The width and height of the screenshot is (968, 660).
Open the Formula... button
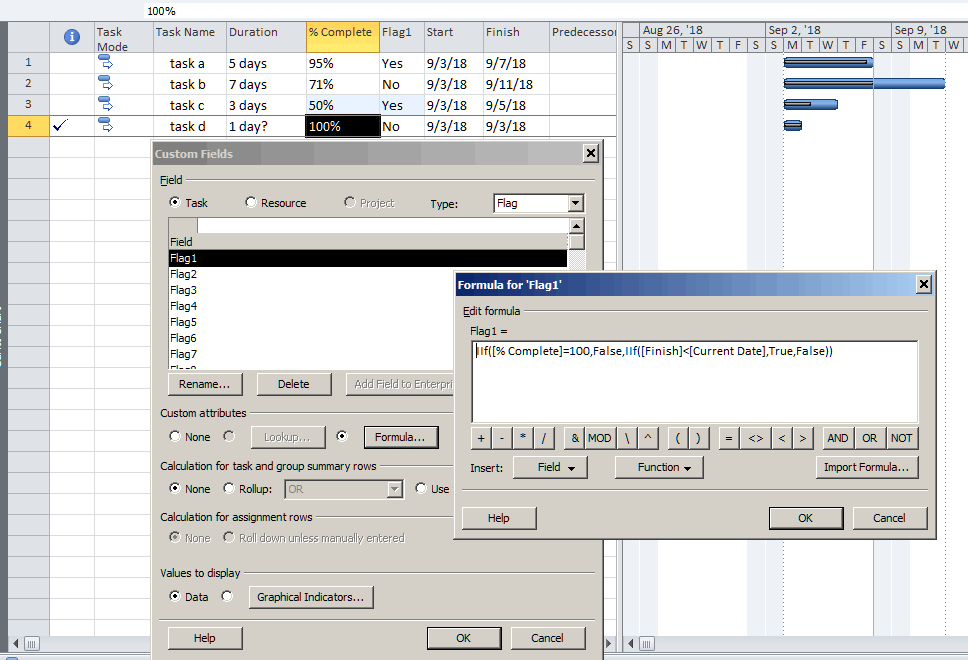tap(401, 437)
